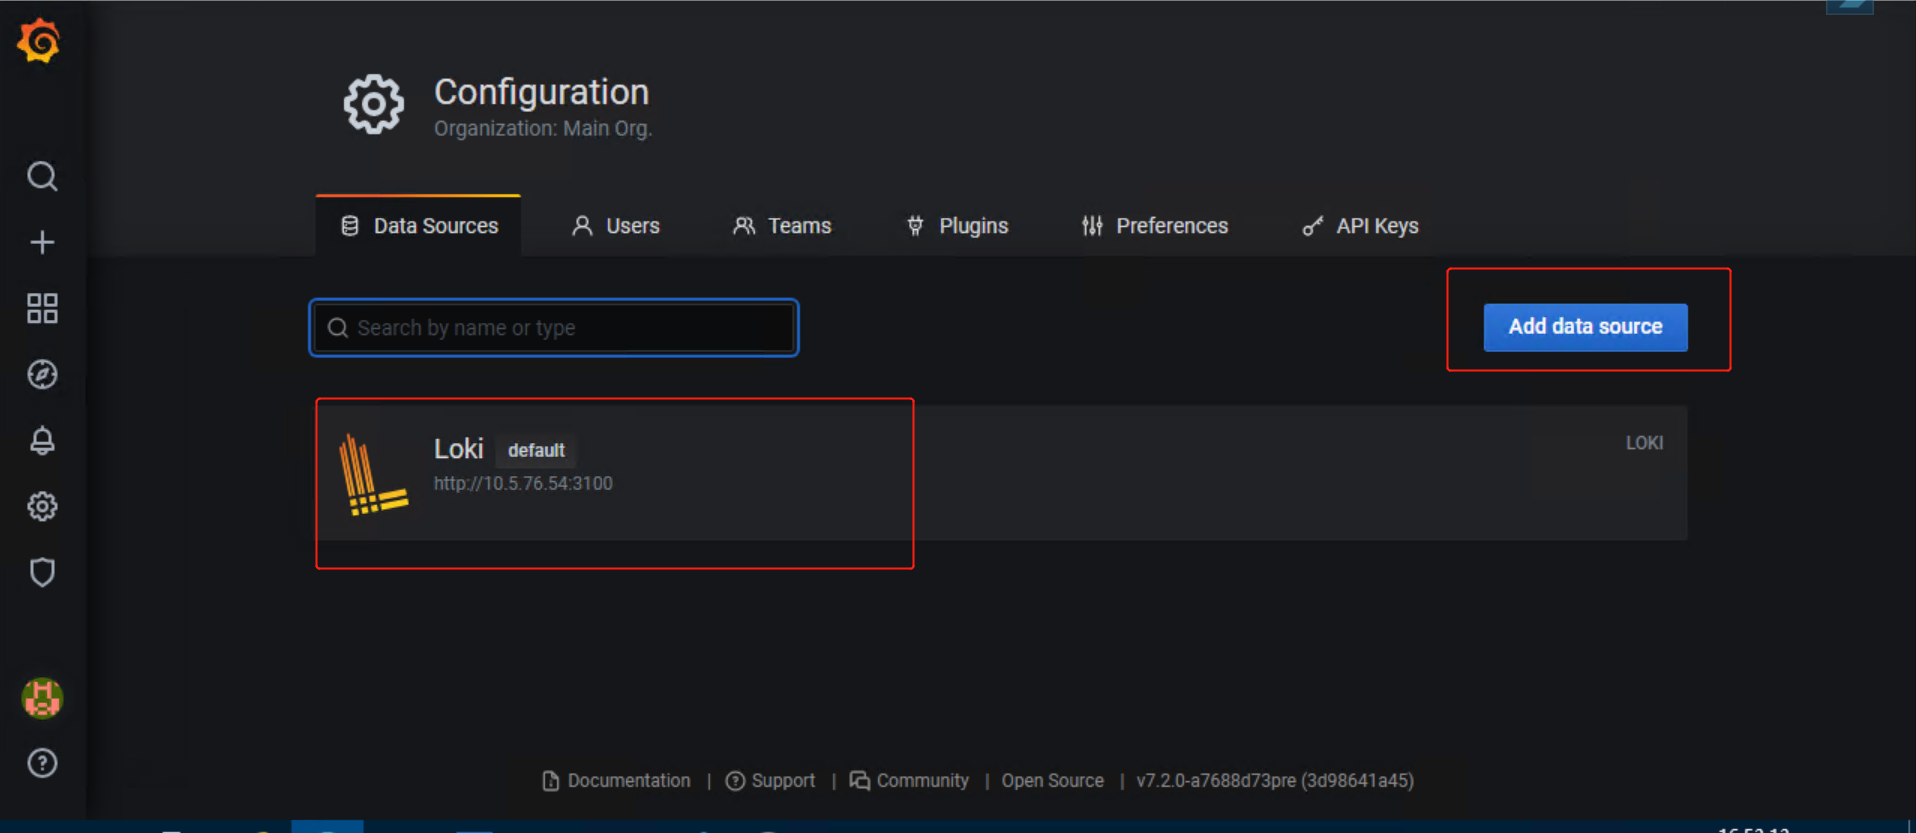Switch to the Users tab

pos(616,226)
